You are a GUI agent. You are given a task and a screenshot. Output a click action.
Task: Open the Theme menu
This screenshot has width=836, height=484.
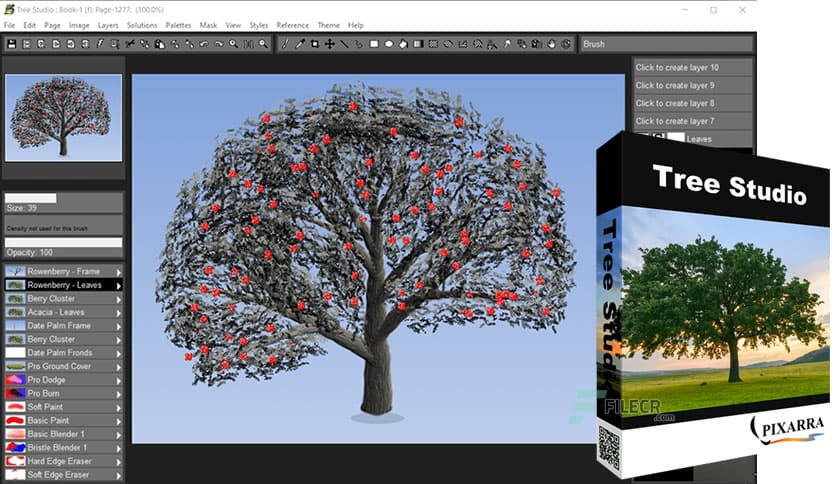coord(328,25)
